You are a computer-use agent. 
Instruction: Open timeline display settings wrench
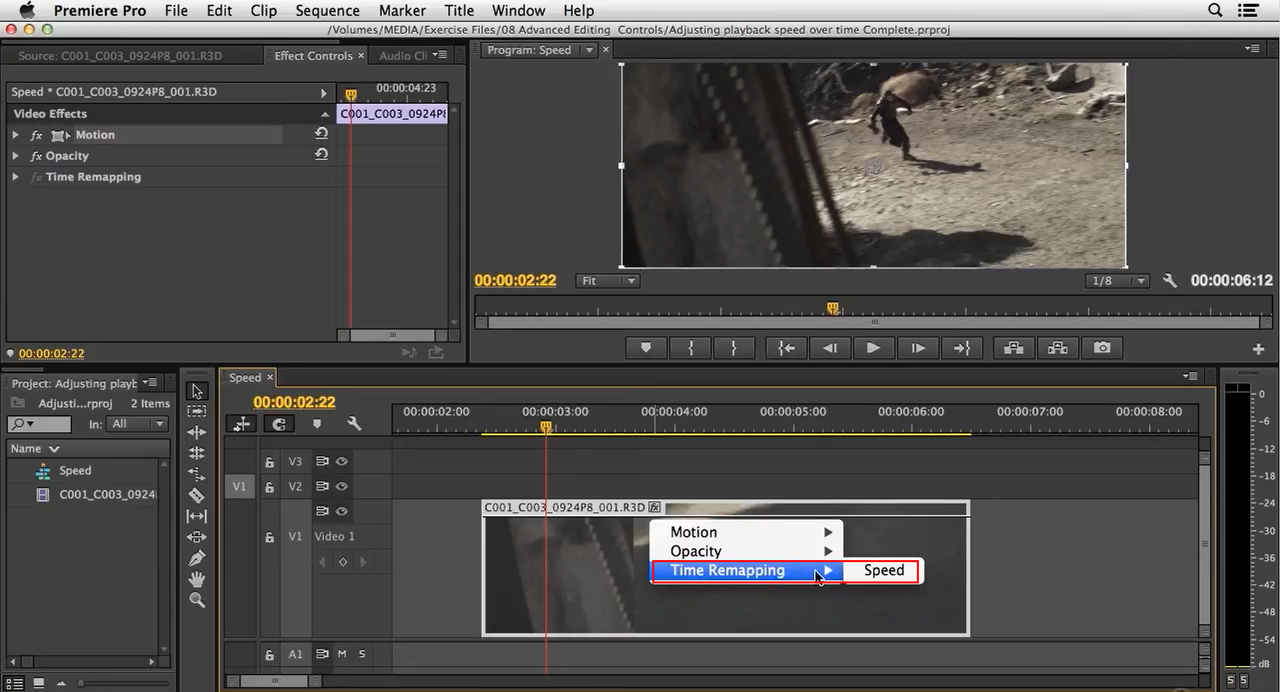(354, 424)
